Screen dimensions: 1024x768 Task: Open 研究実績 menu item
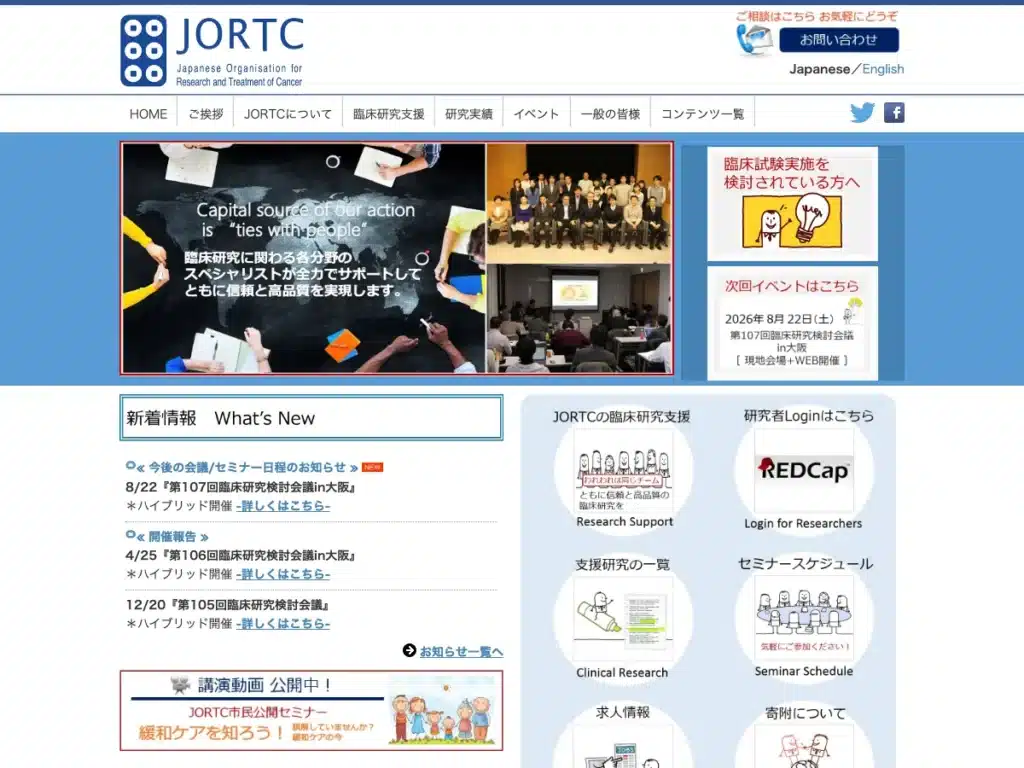pyautogui.click(x=469, y=114)
